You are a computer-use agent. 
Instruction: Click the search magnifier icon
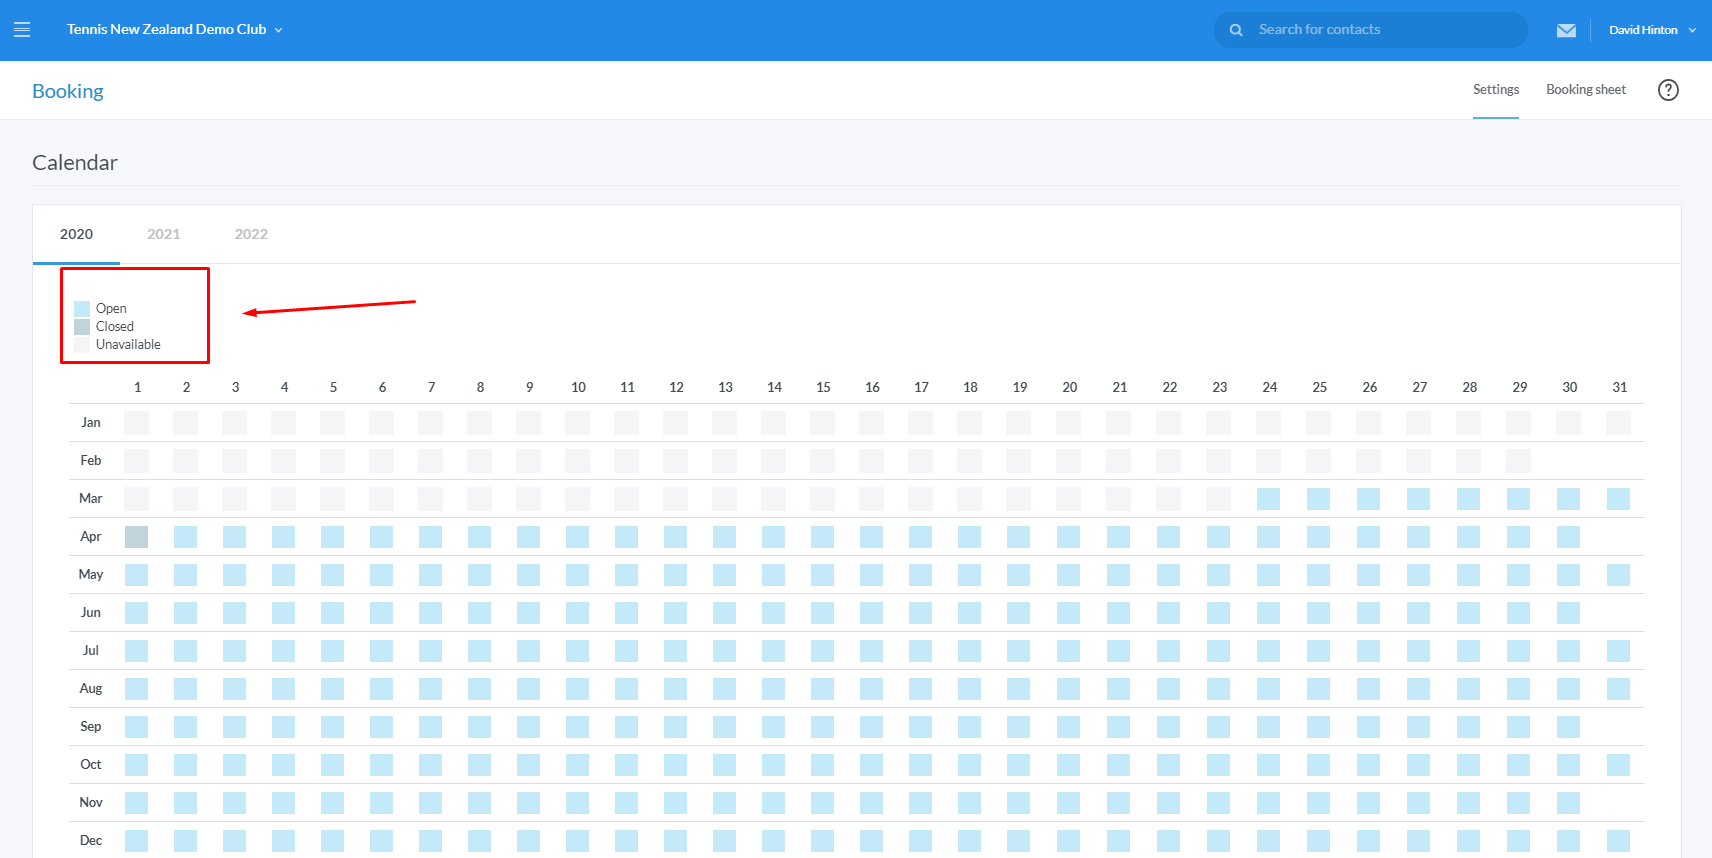tap(1236, 30)
